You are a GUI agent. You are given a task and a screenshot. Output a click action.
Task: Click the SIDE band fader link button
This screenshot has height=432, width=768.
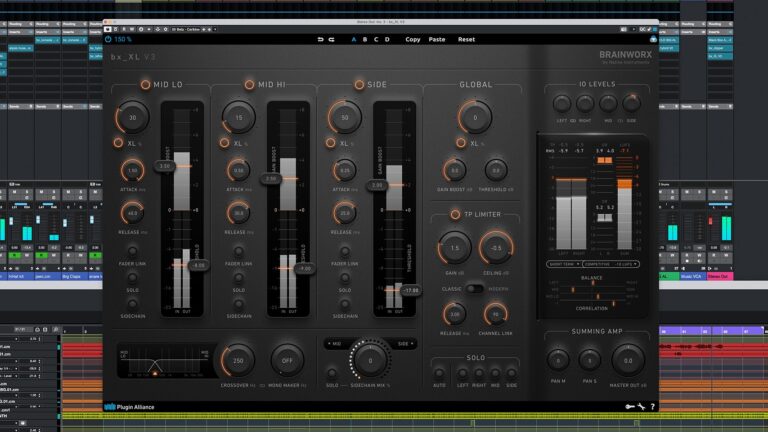(345, 251)
